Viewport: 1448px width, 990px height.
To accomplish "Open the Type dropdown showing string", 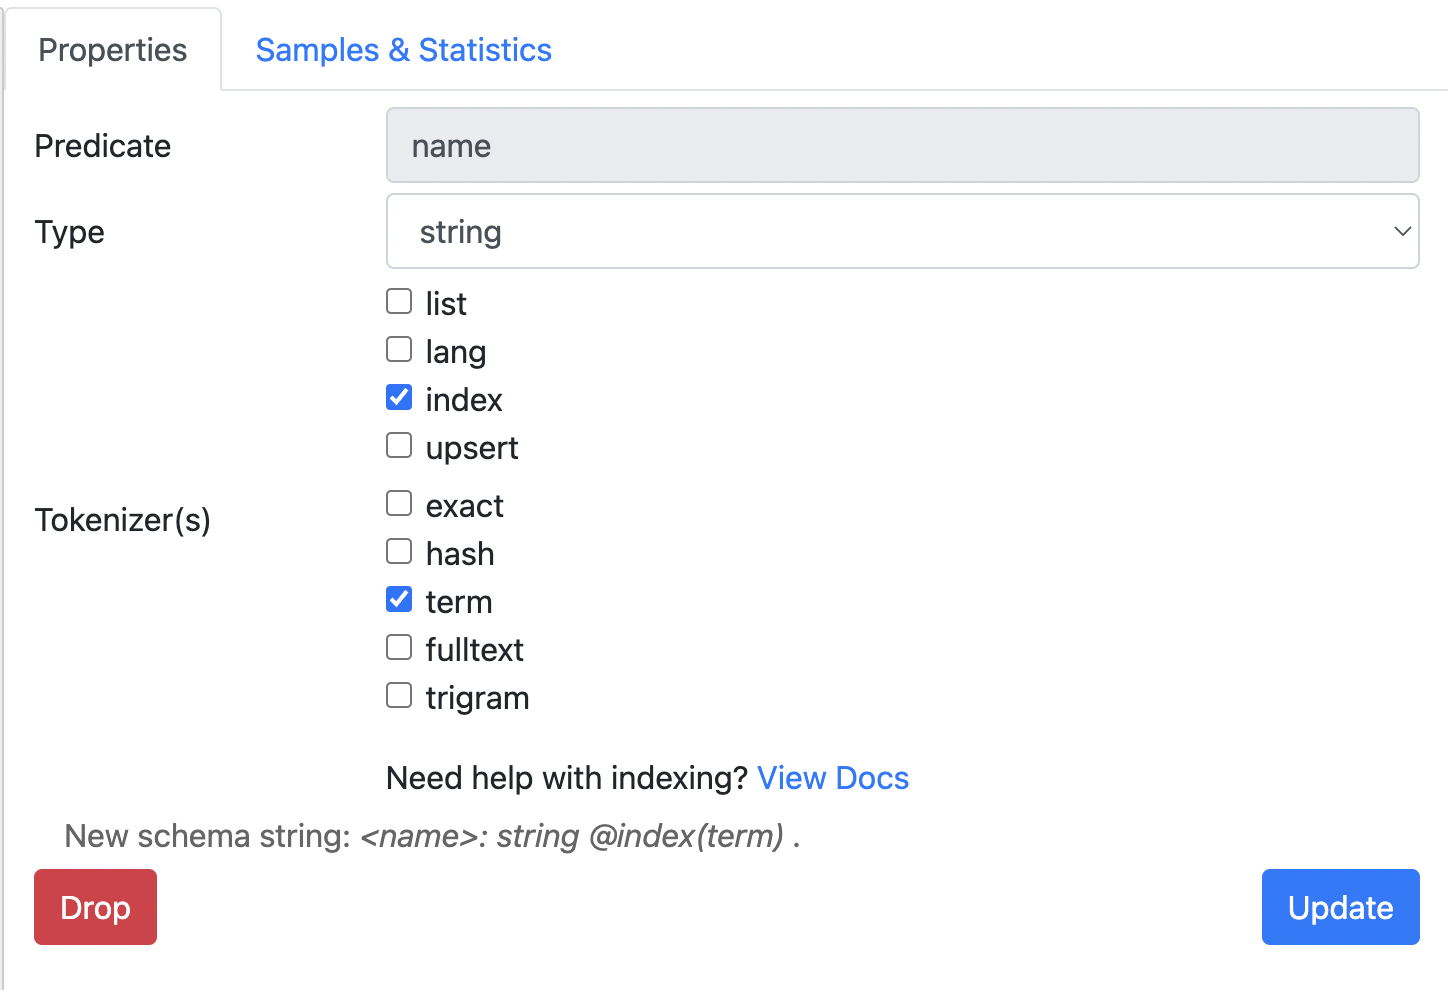I will [902, 232].
